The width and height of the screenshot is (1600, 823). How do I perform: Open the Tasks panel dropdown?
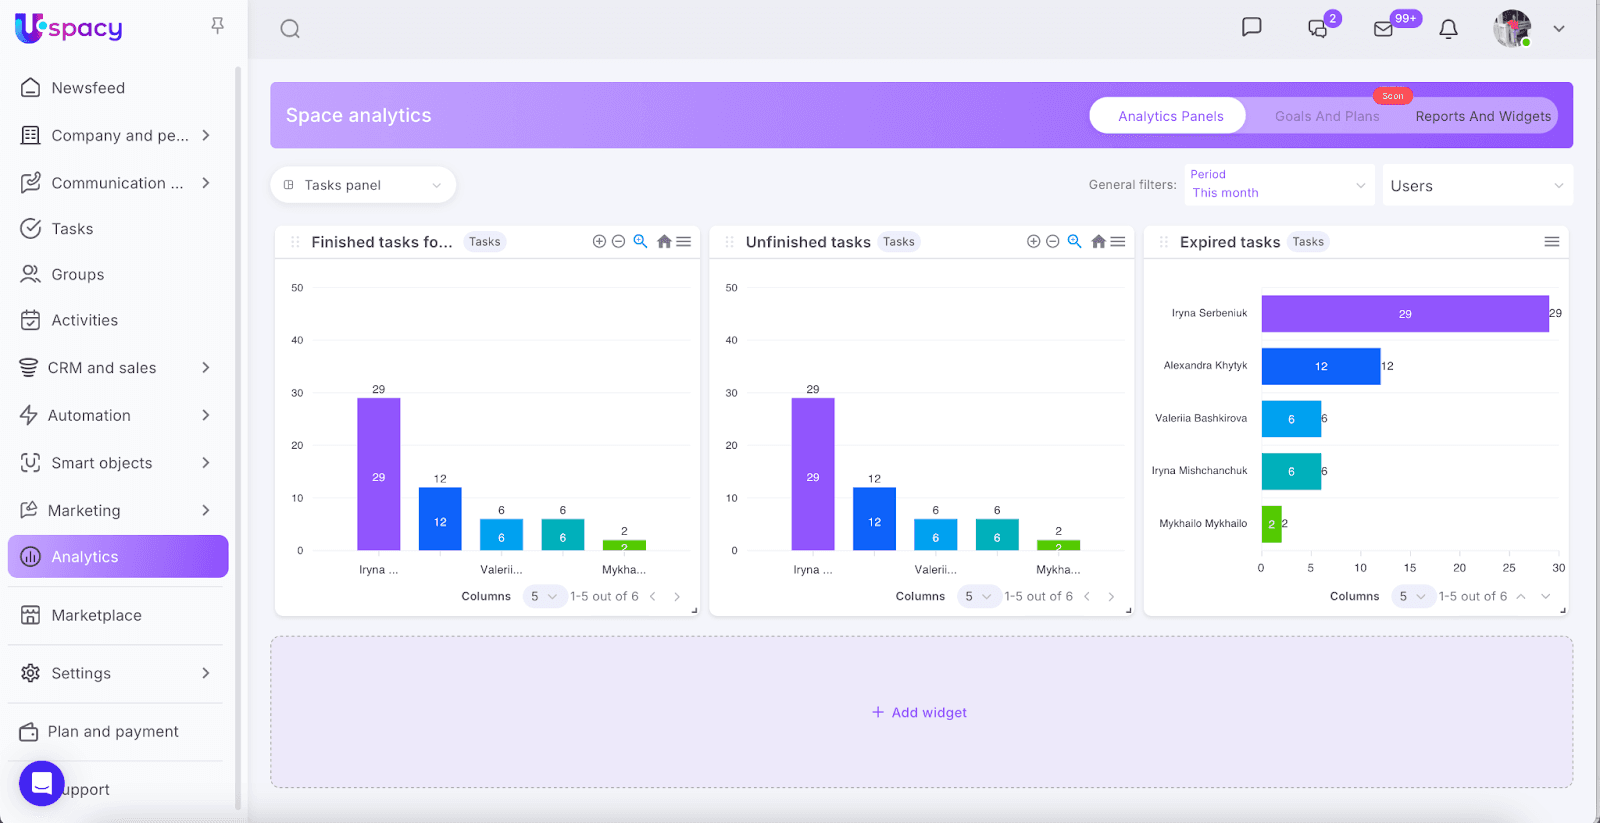[363, 185]
